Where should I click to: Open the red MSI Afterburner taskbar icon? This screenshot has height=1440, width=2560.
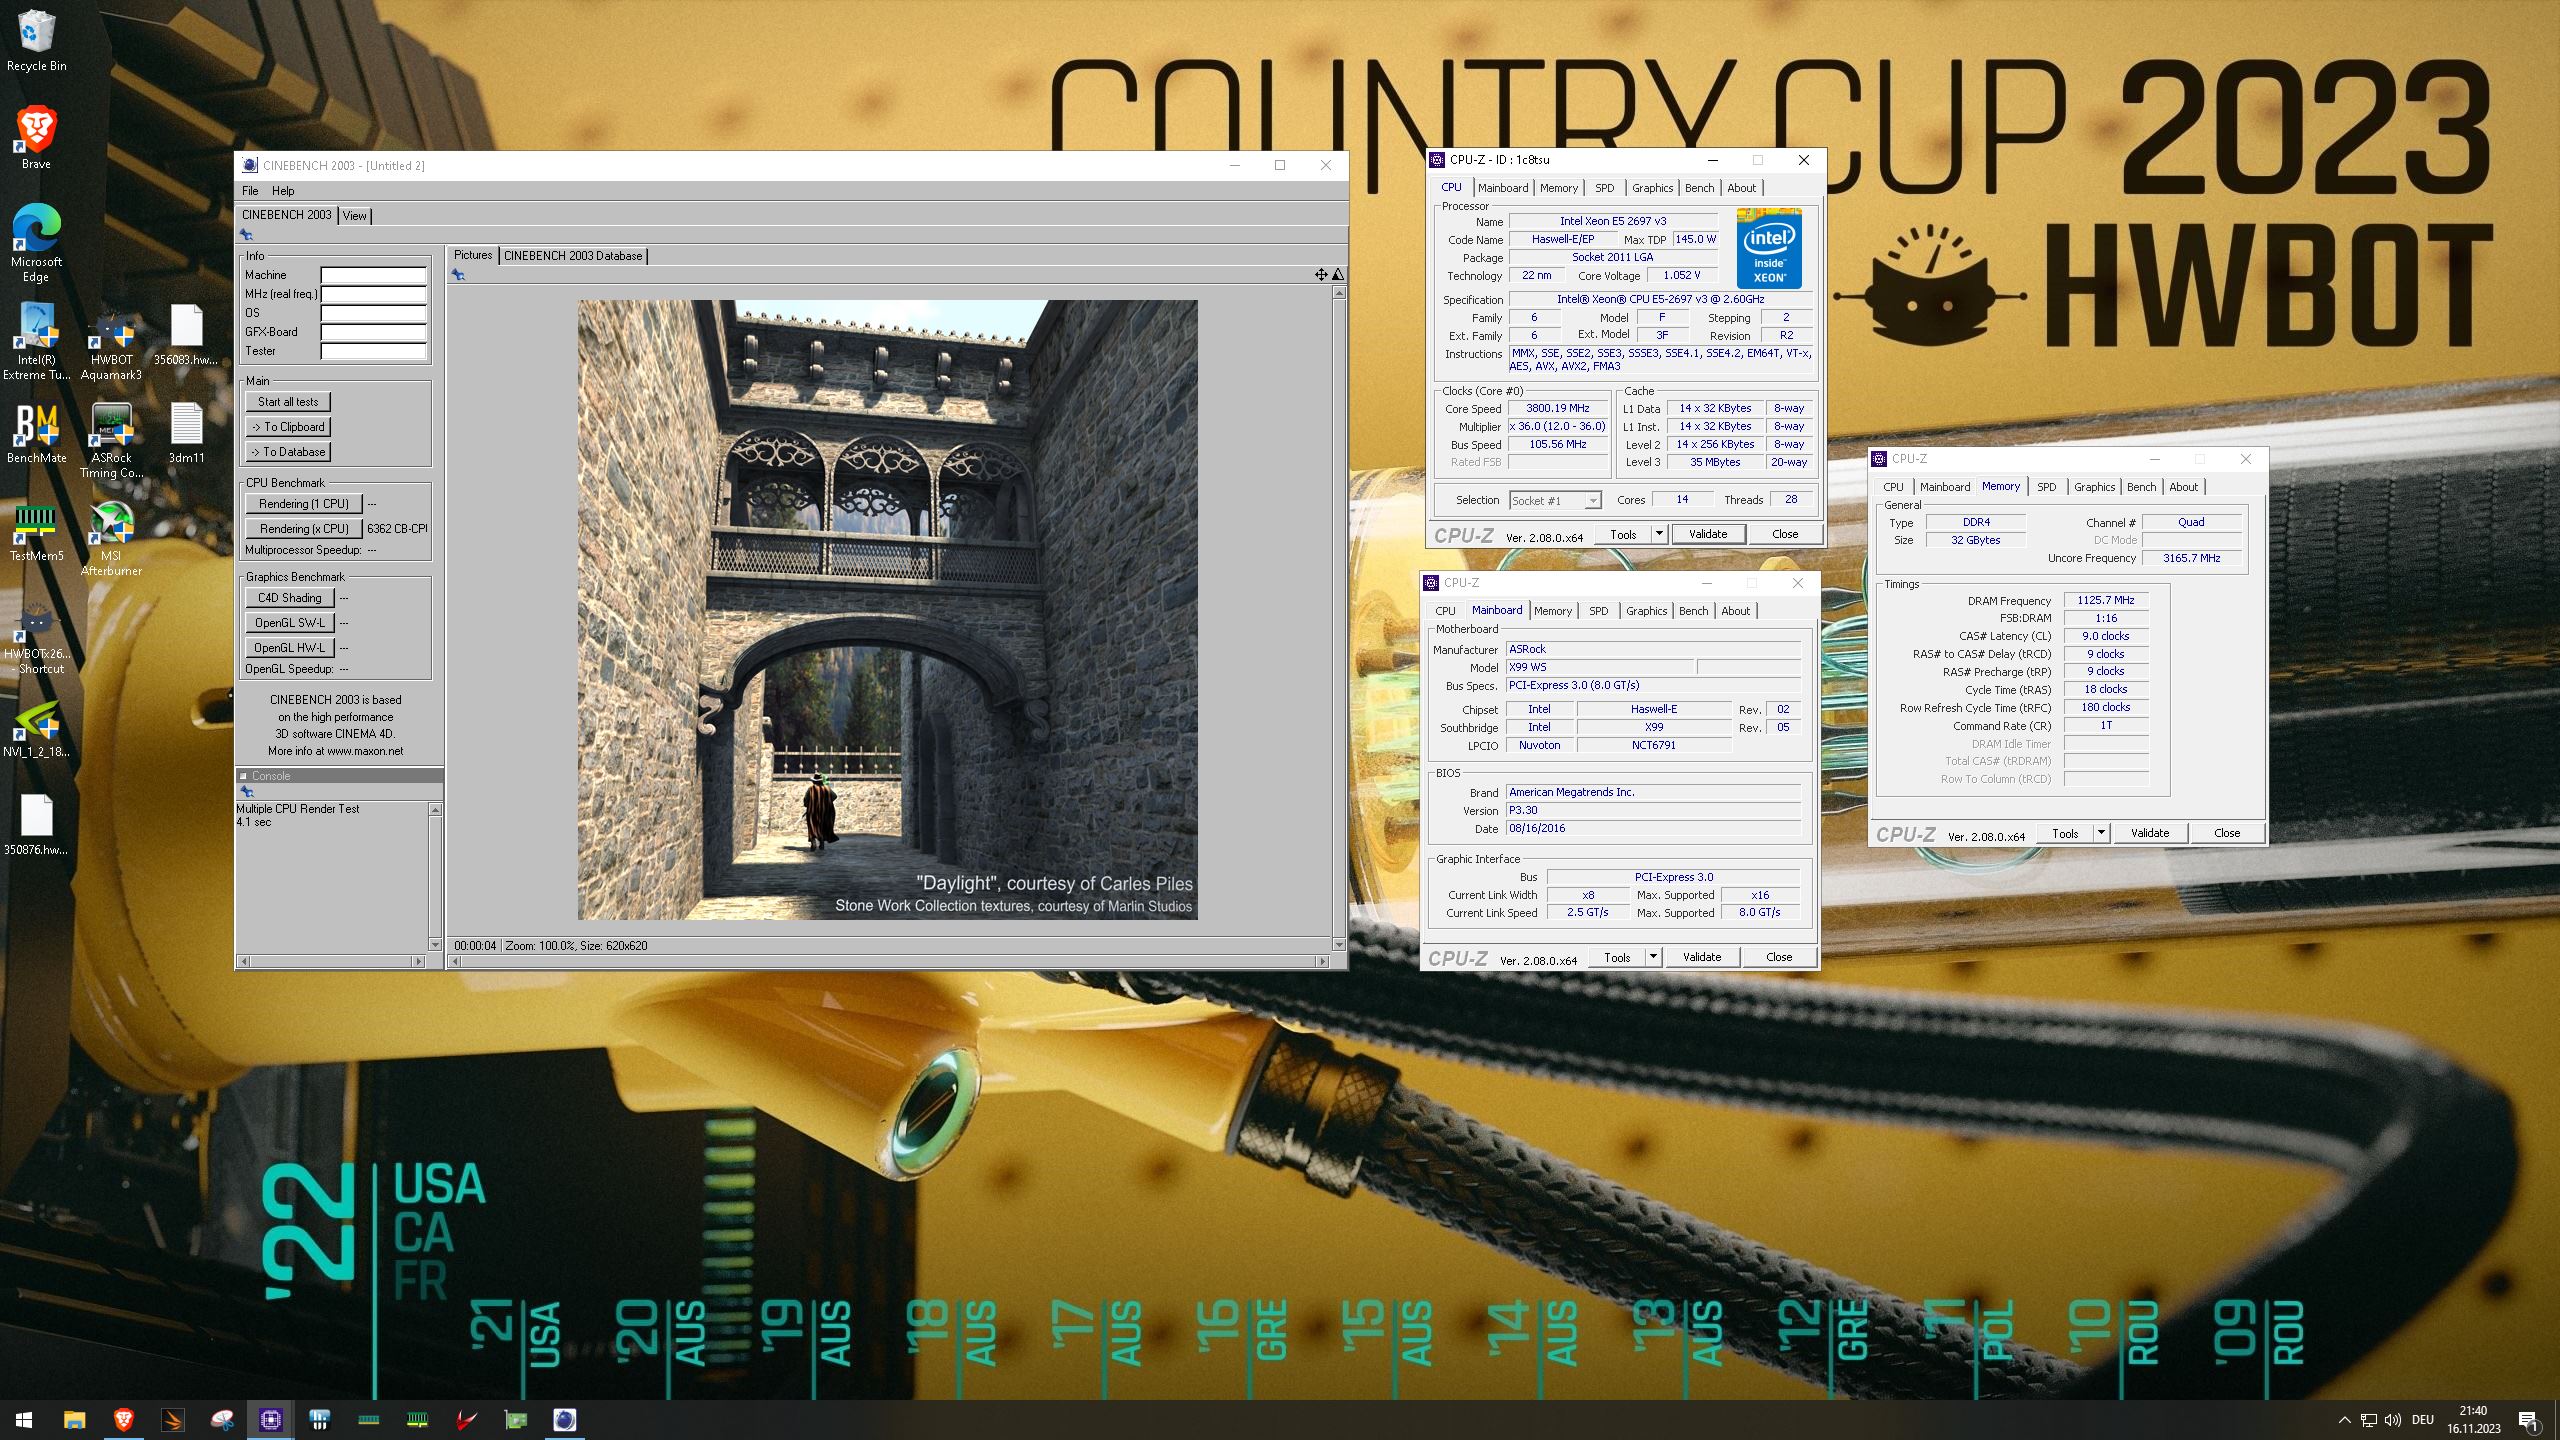pos(467,1419)
